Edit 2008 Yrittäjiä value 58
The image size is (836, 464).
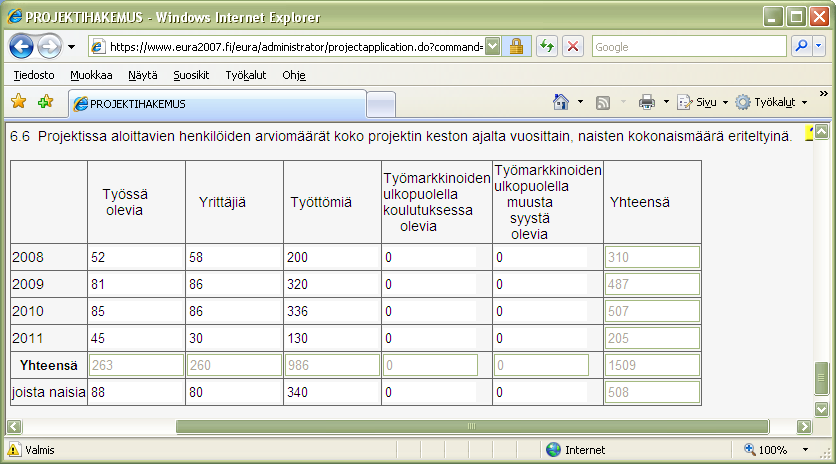click(x=234, y=257)
